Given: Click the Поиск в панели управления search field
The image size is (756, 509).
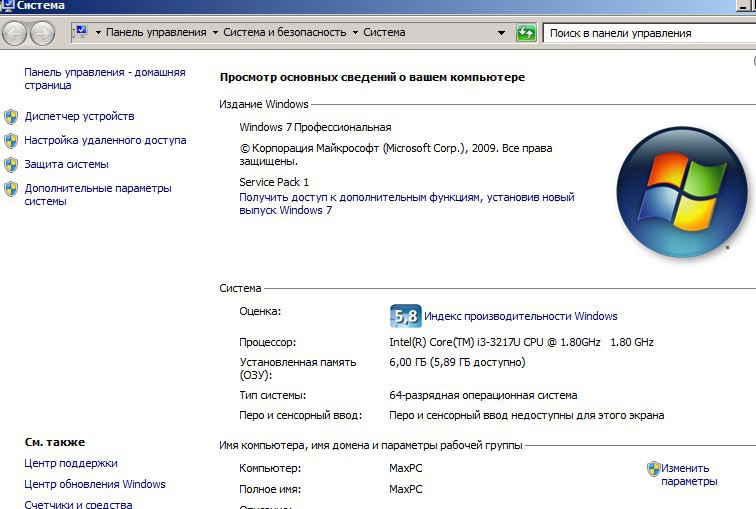Looking at the screenshot, I should pos(649,33).
